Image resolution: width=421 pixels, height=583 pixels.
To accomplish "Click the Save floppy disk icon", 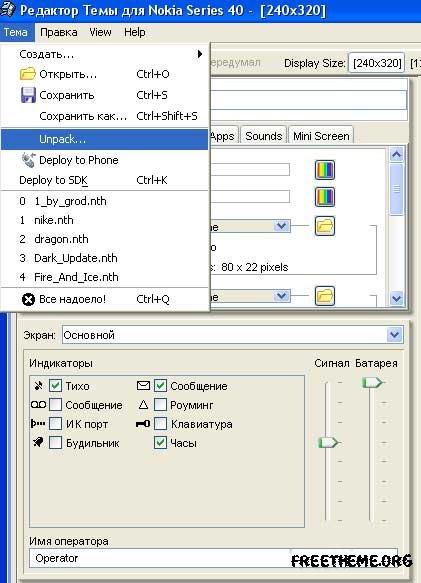I will coord(28,95).
